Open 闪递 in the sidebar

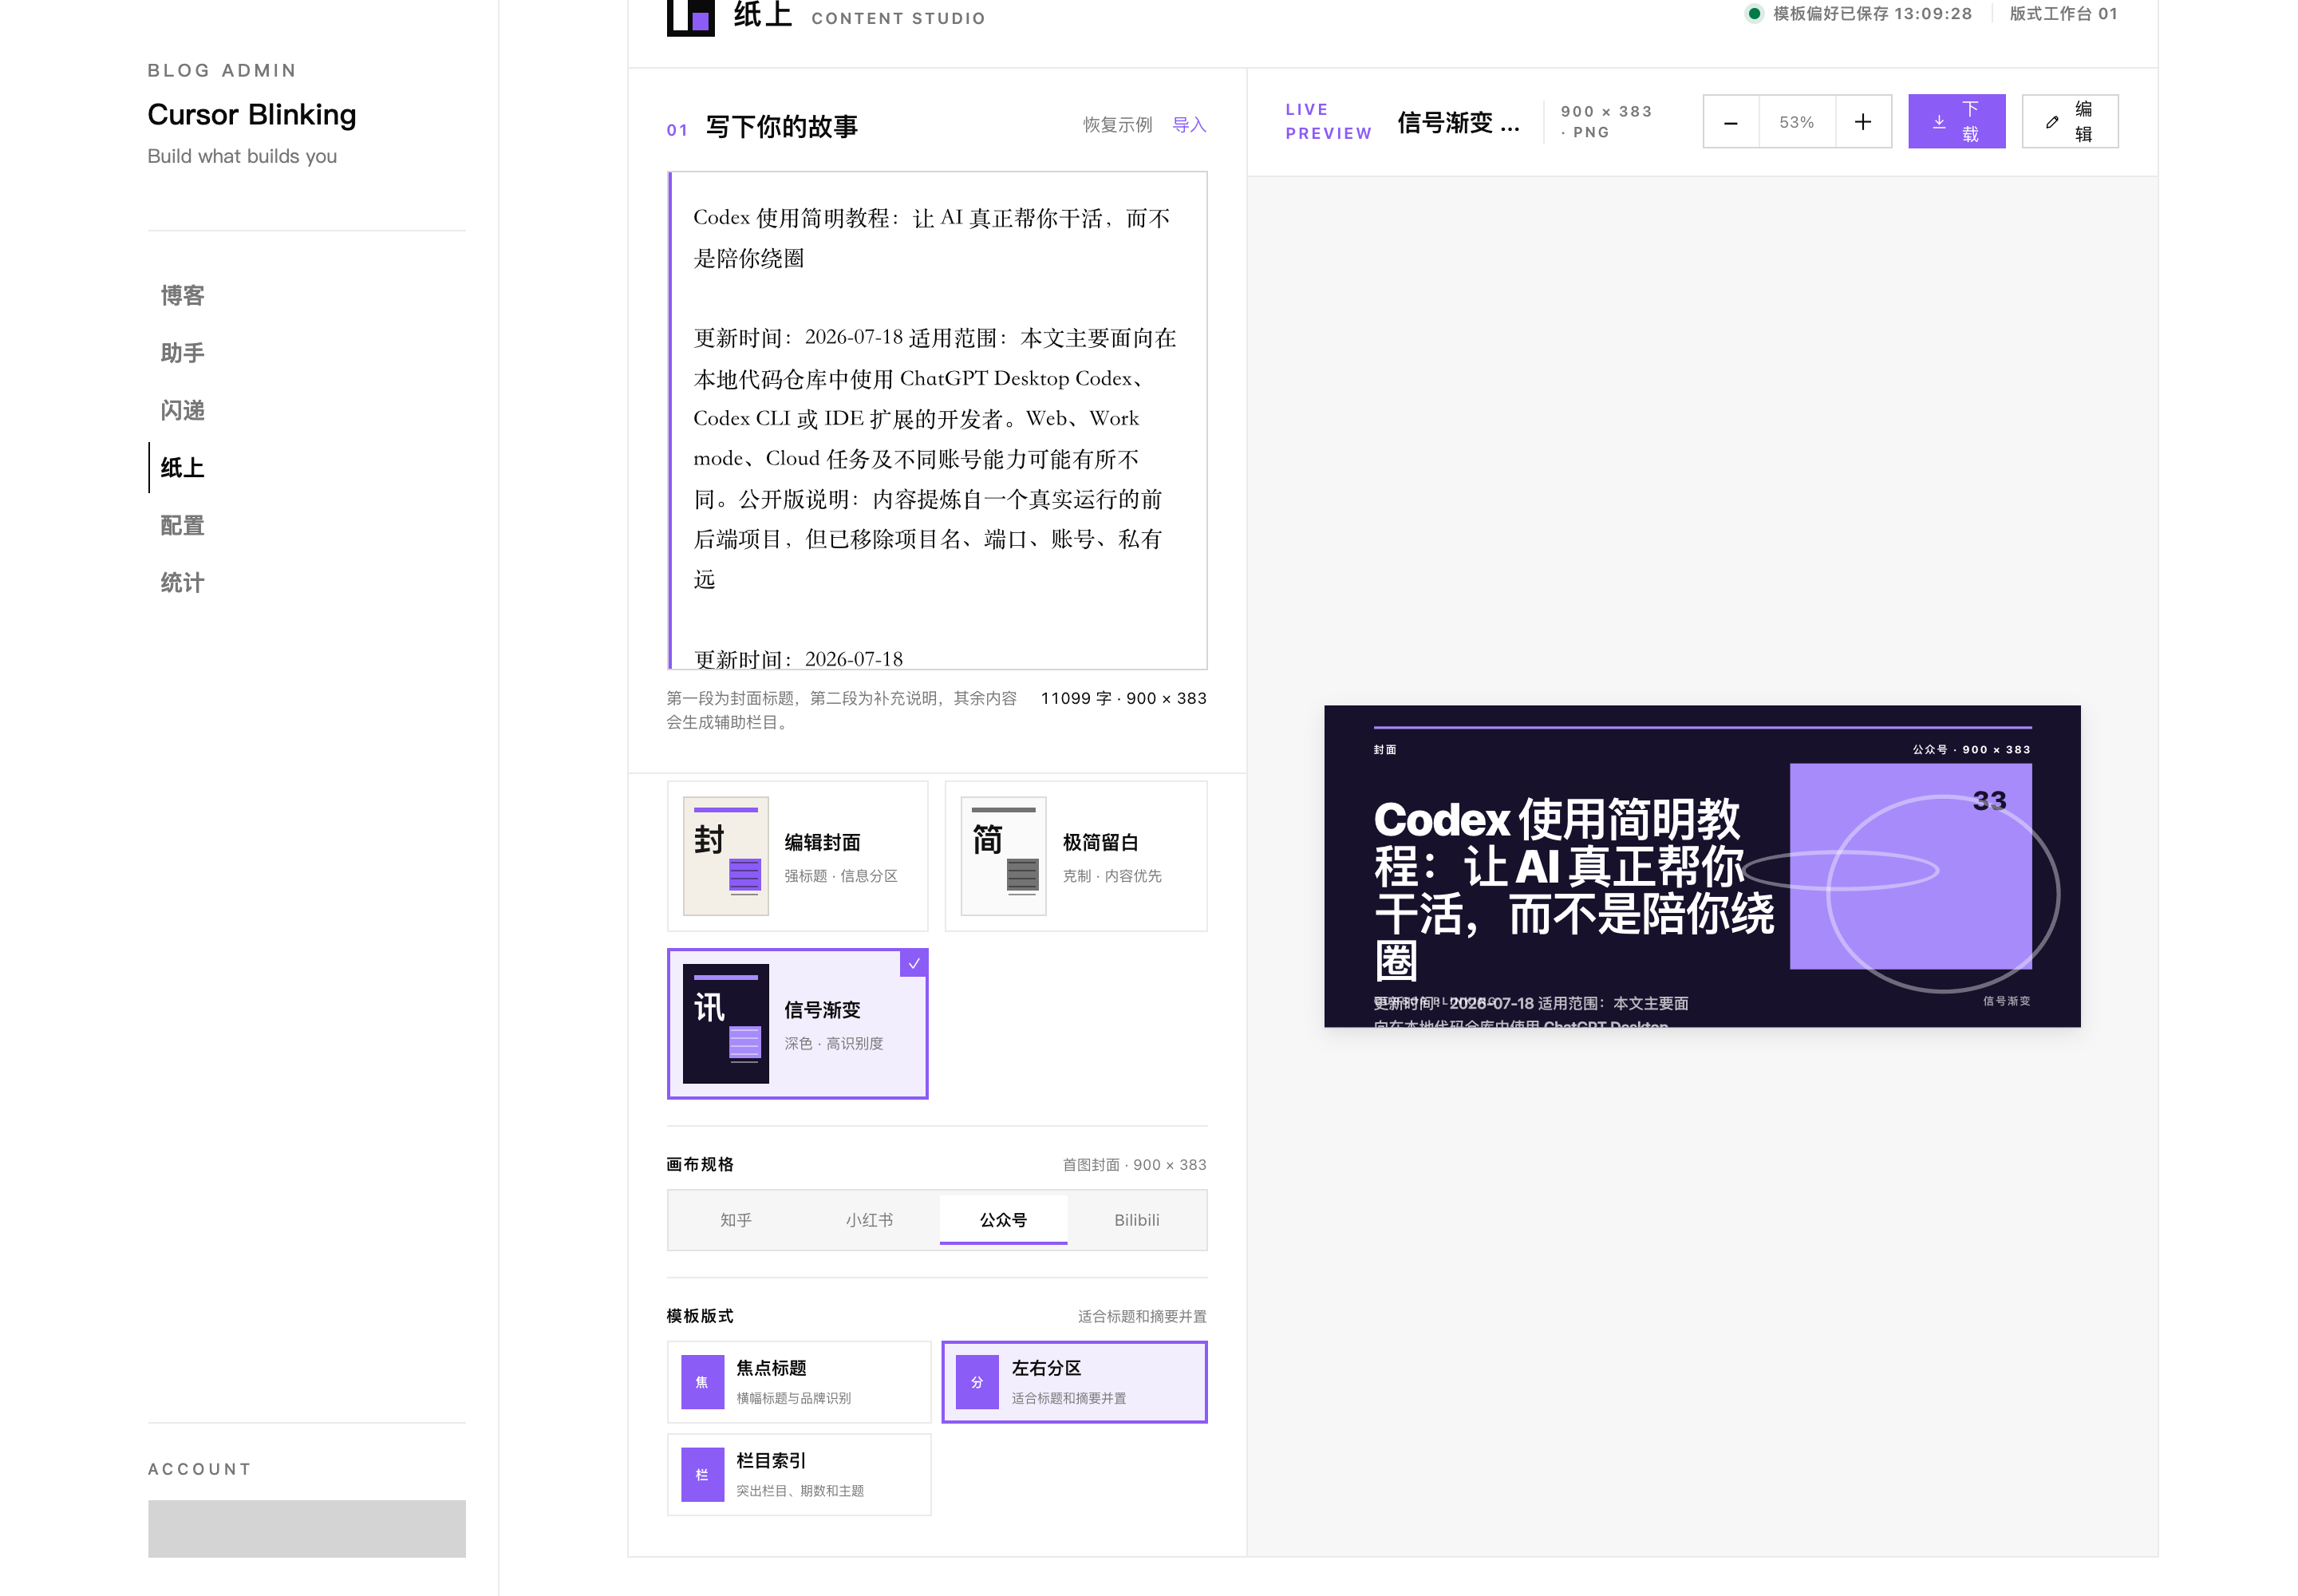[183, 410]
